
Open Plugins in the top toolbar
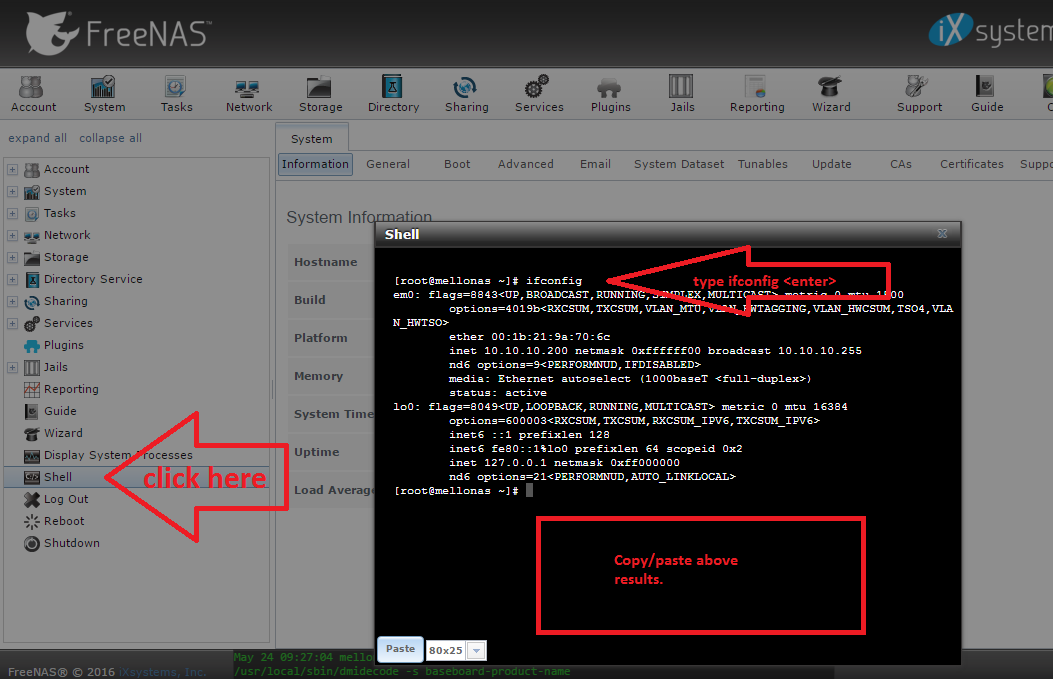point(610,94)
